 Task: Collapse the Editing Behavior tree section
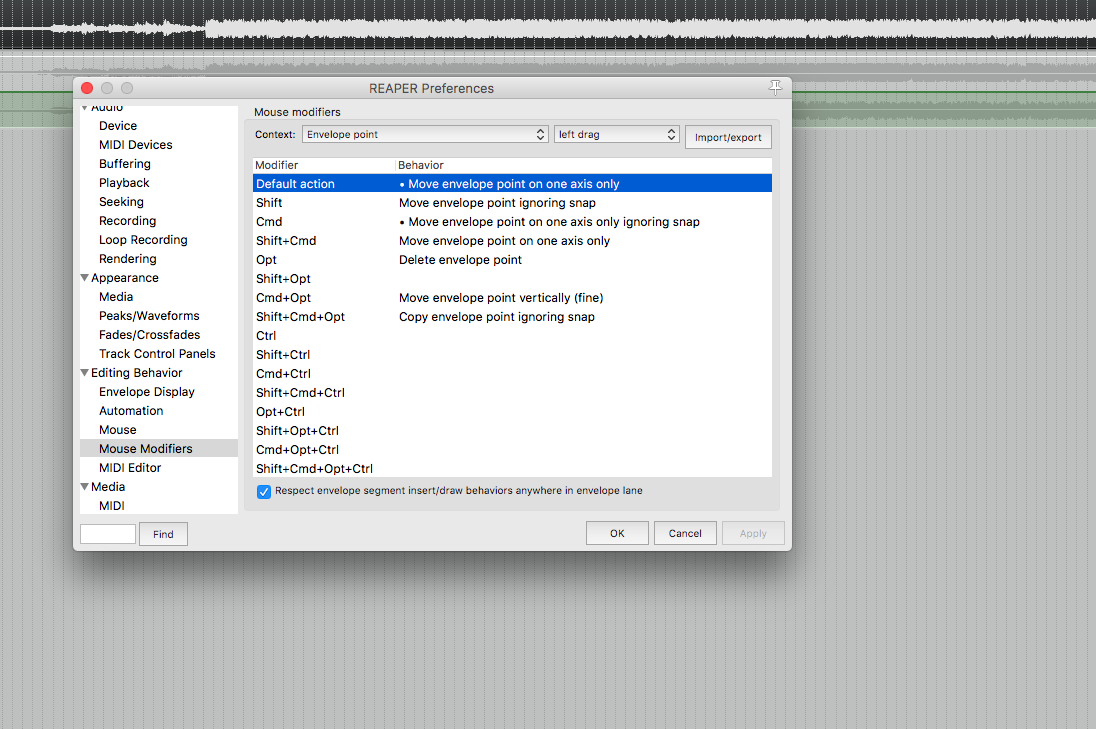(85, 373)
